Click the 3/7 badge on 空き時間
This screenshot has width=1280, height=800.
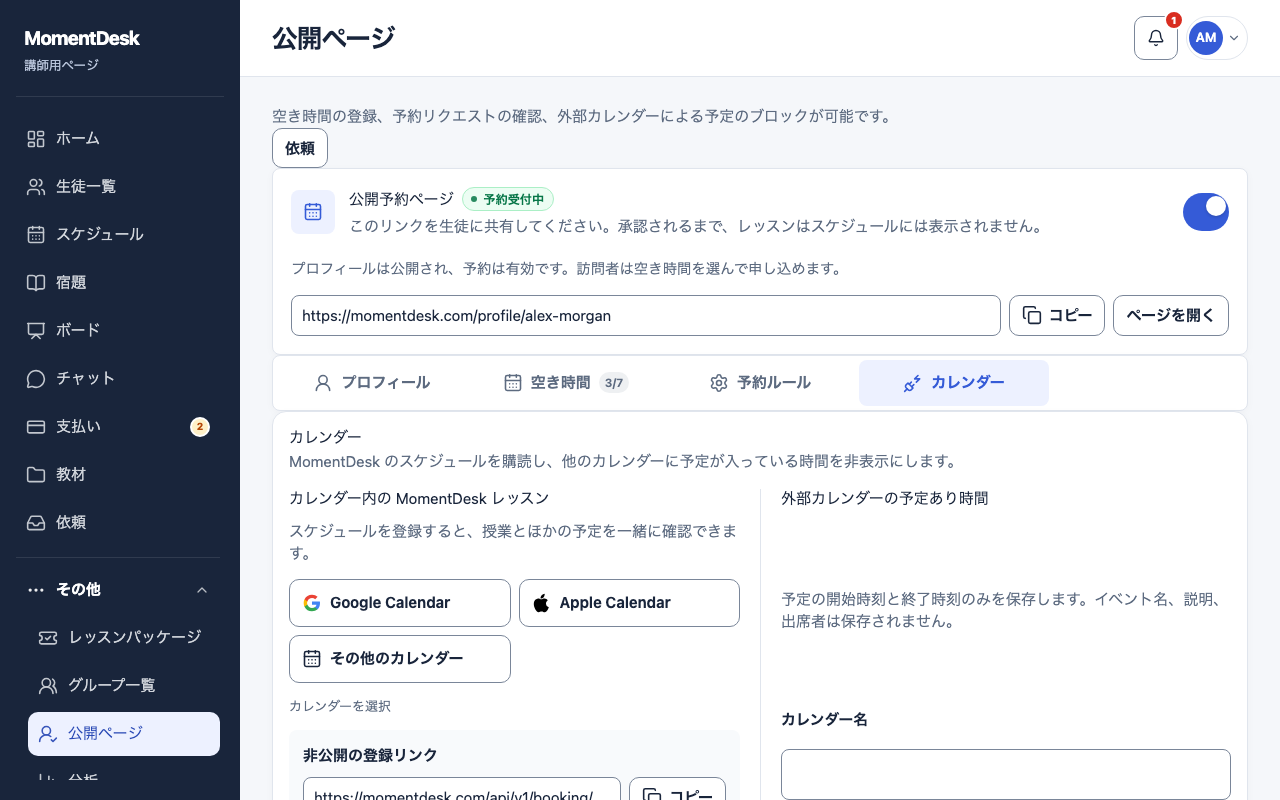pyautogui.click(x=614, y=383)
